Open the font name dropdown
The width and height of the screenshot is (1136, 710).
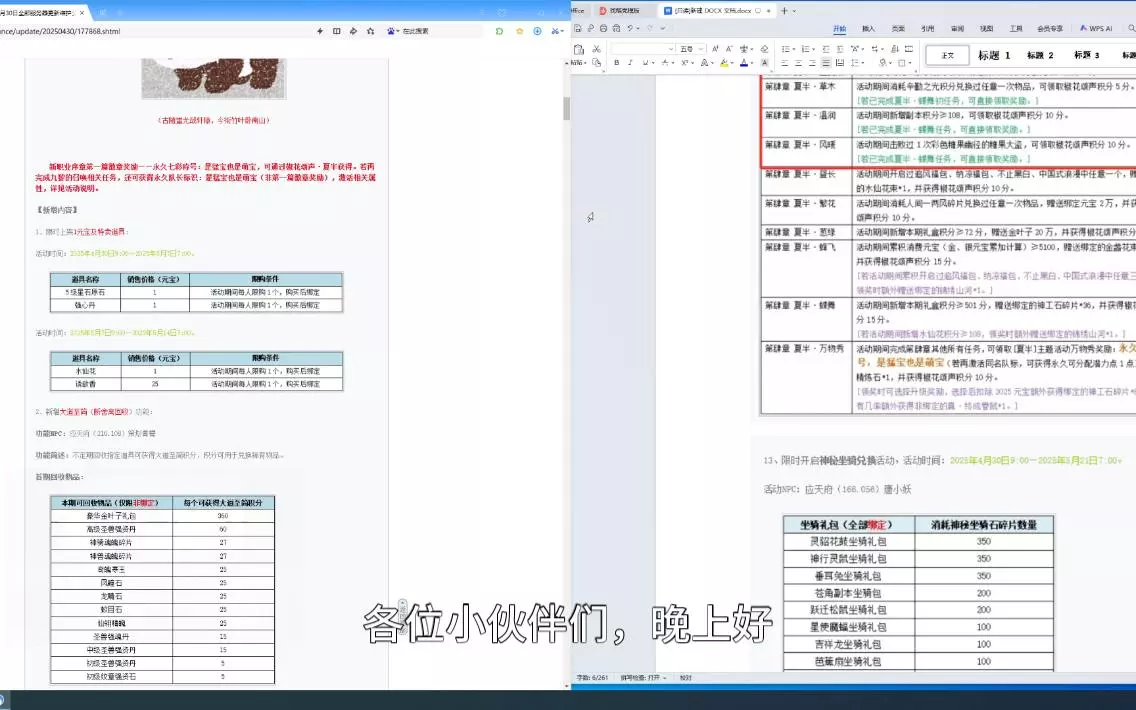[671, 49]
